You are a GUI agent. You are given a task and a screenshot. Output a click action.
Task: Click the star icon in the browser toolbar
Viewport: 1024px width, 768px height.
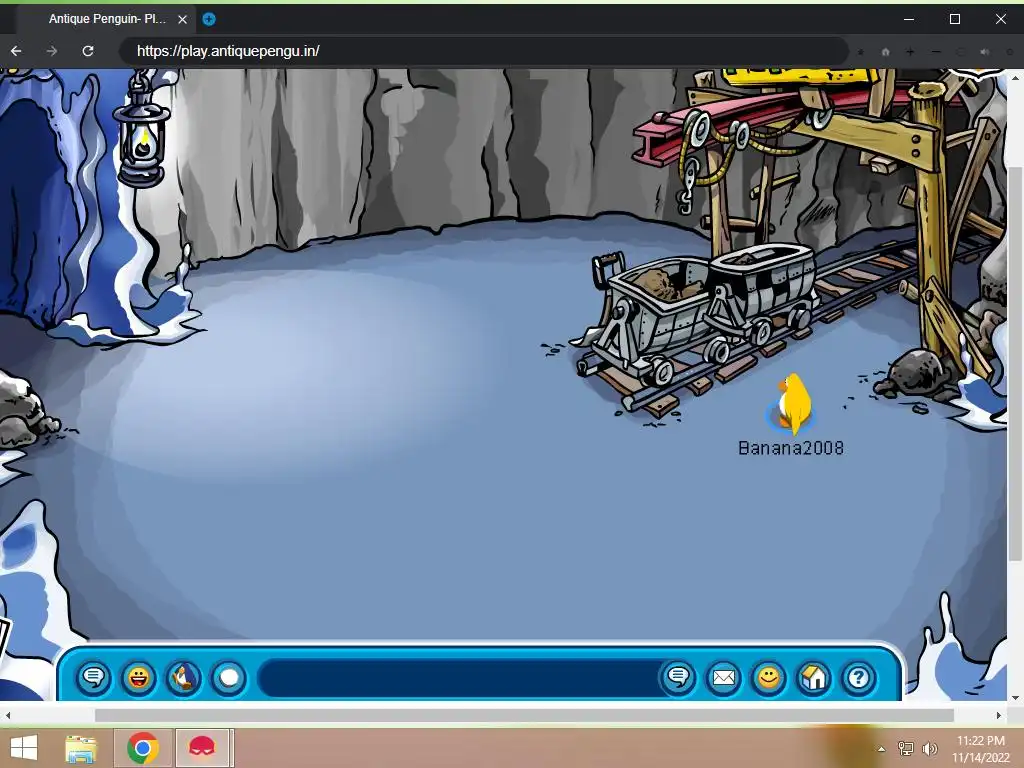tap(861, 52)
